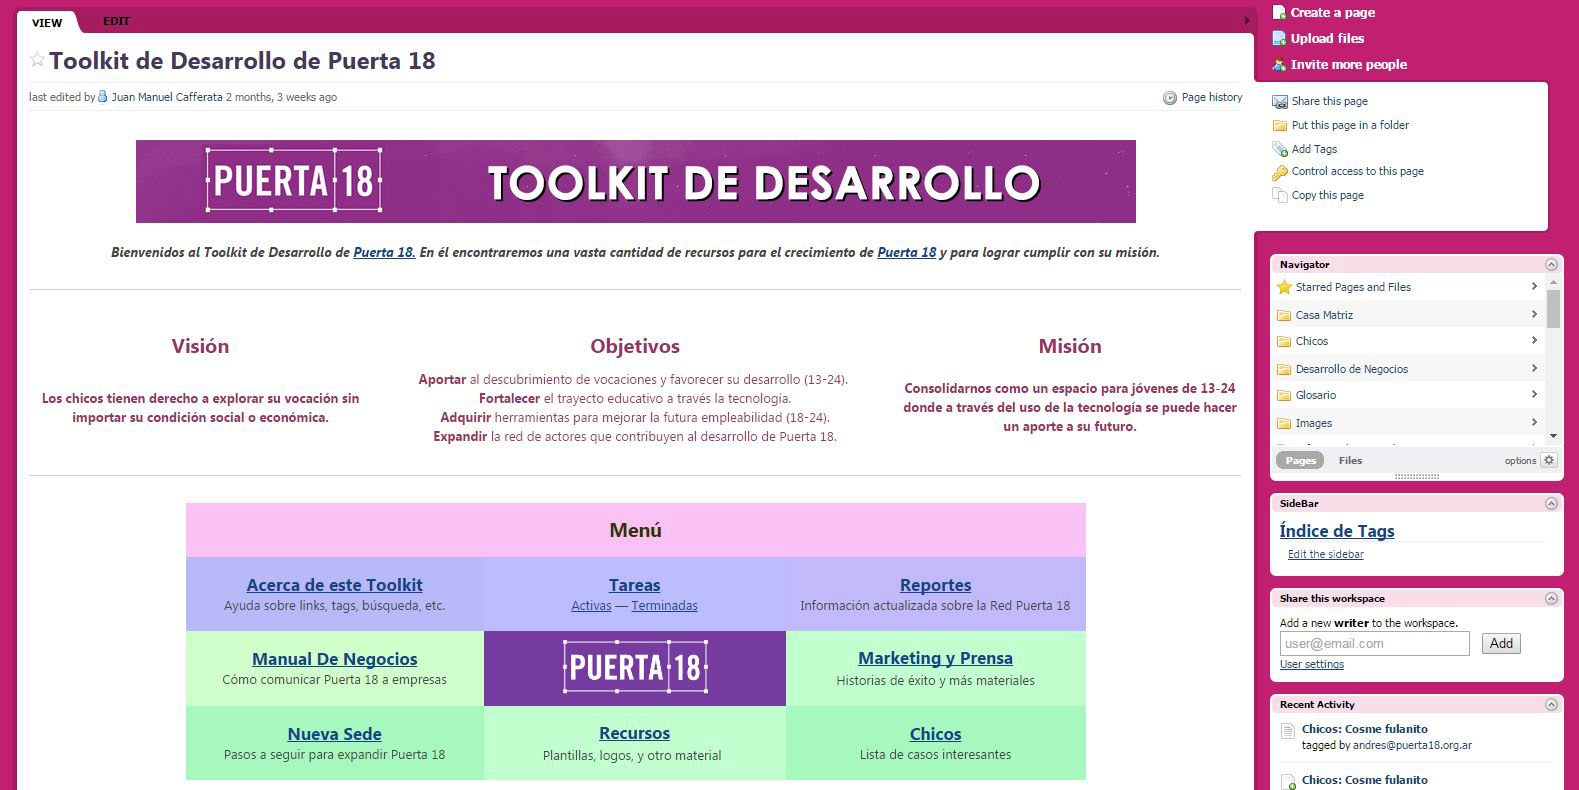Image resolution: width=1579 pixels, height=790 pixels.
Task: Collapse the Recent Activity panel
Action: click(1551, 705)
